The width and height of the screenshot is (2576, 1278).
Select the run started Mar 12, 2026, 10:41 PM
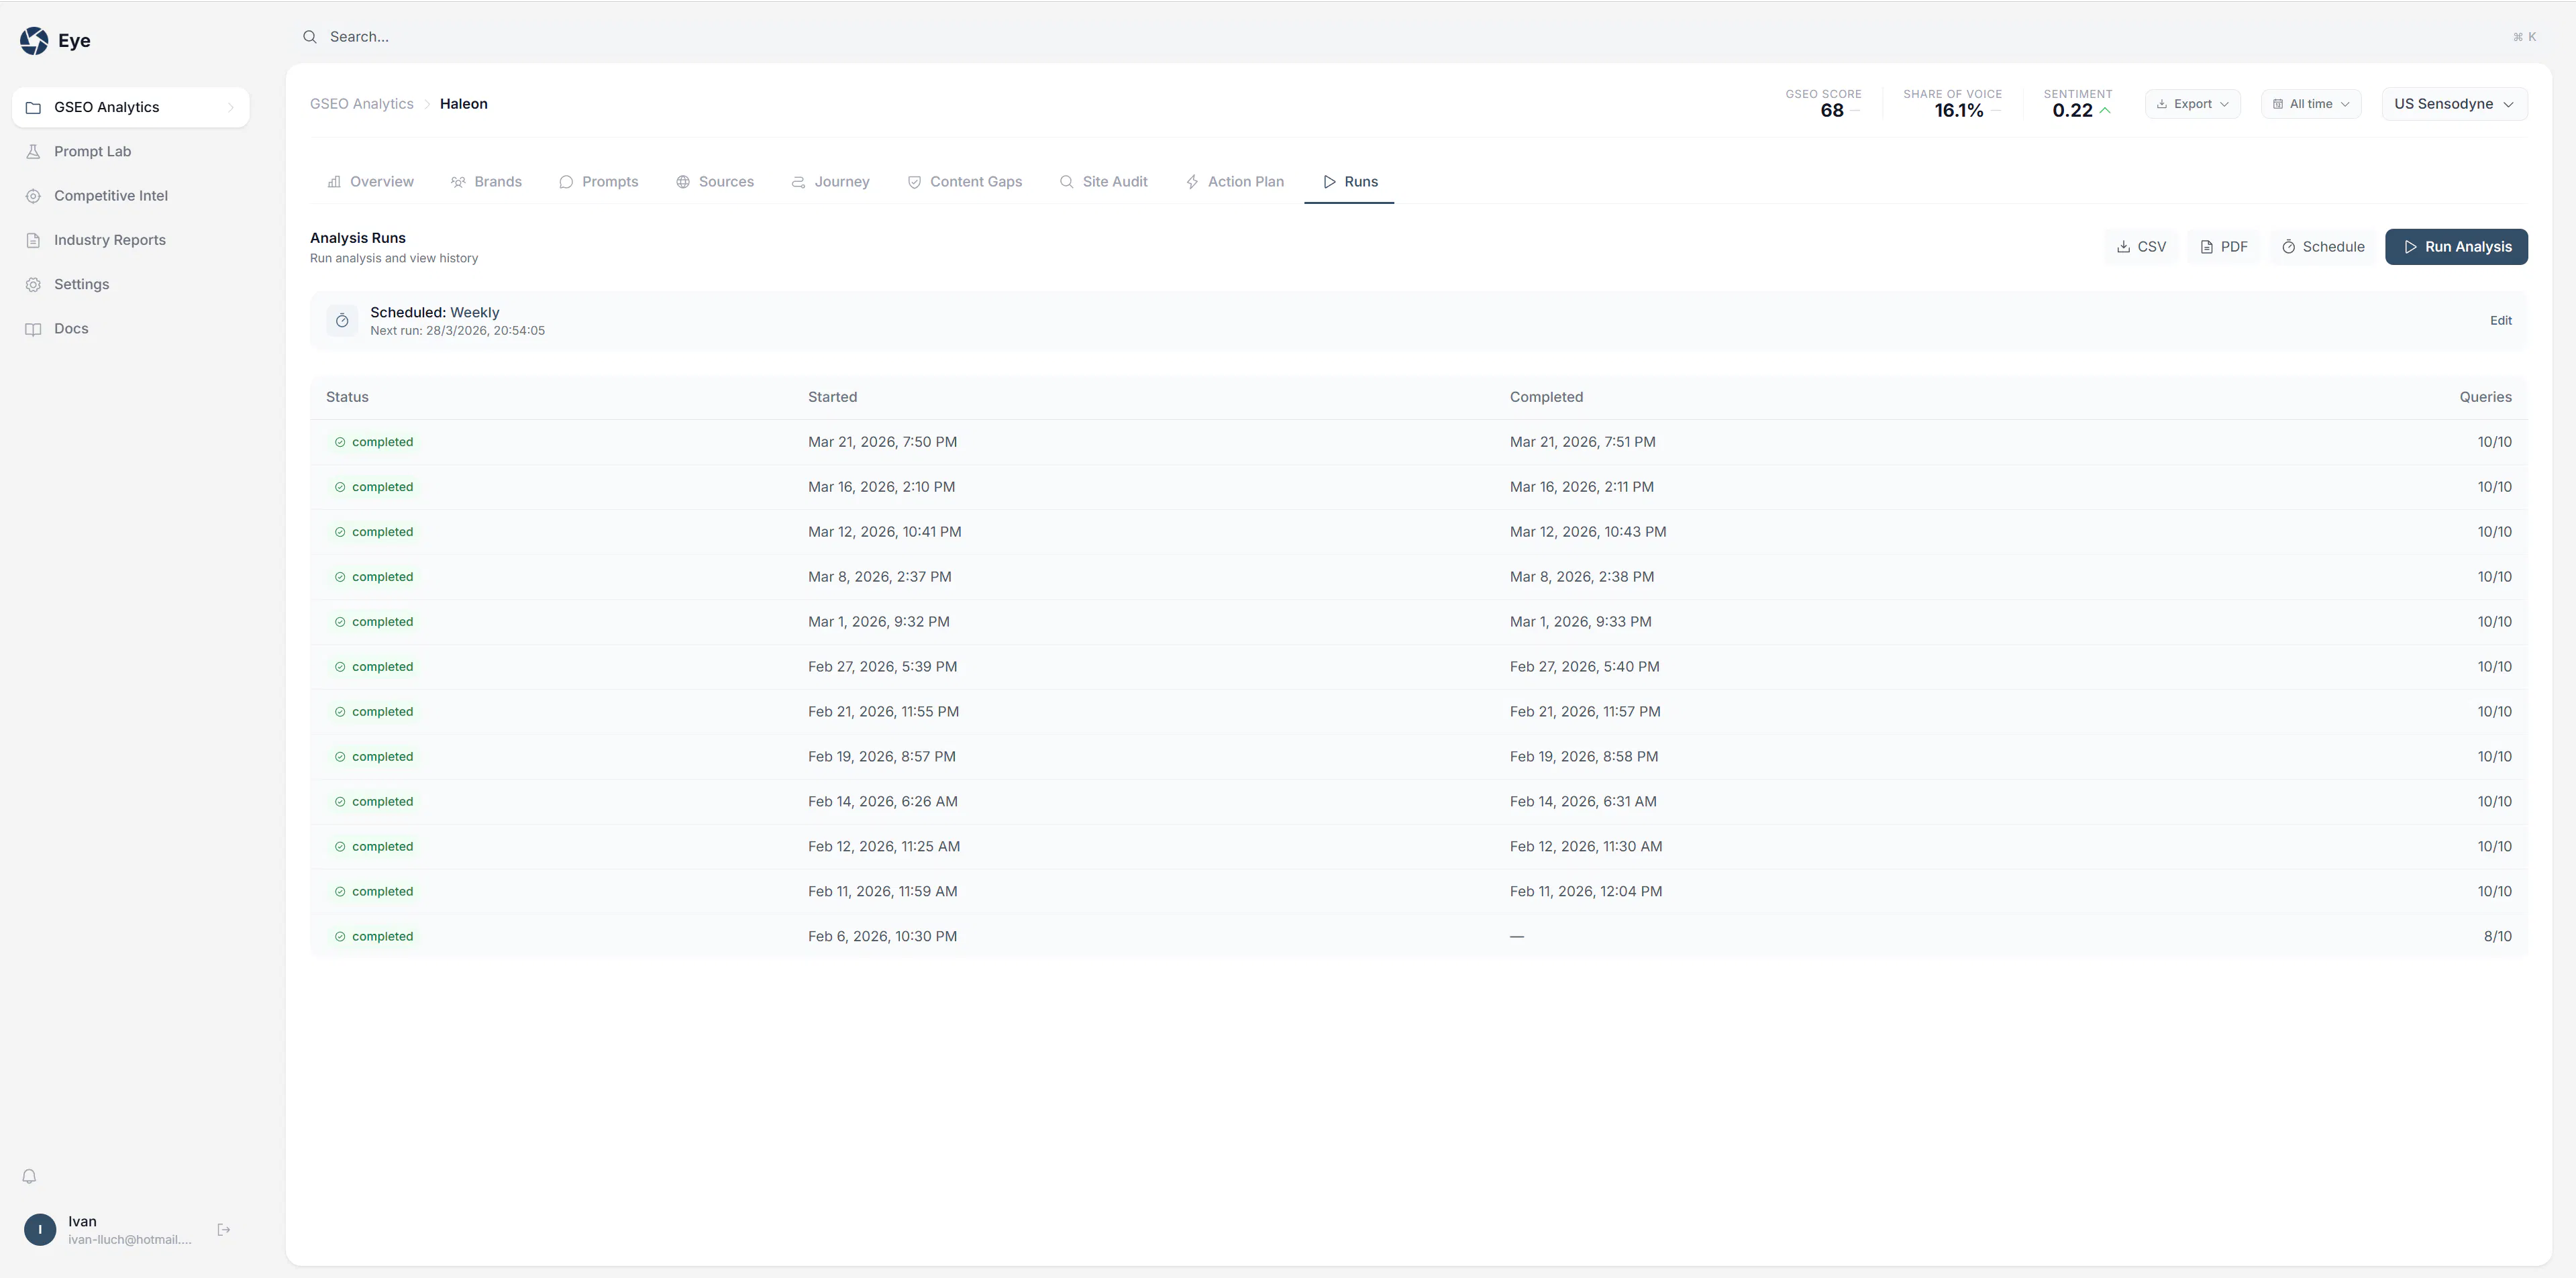[x=1418, y=532]
